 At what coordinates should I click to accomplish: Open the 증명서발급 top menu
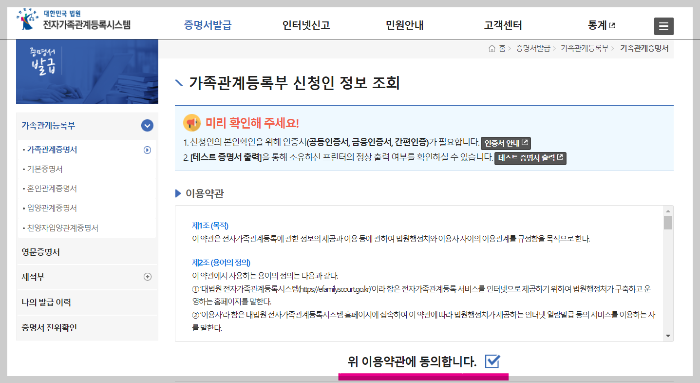pos(208,25)
